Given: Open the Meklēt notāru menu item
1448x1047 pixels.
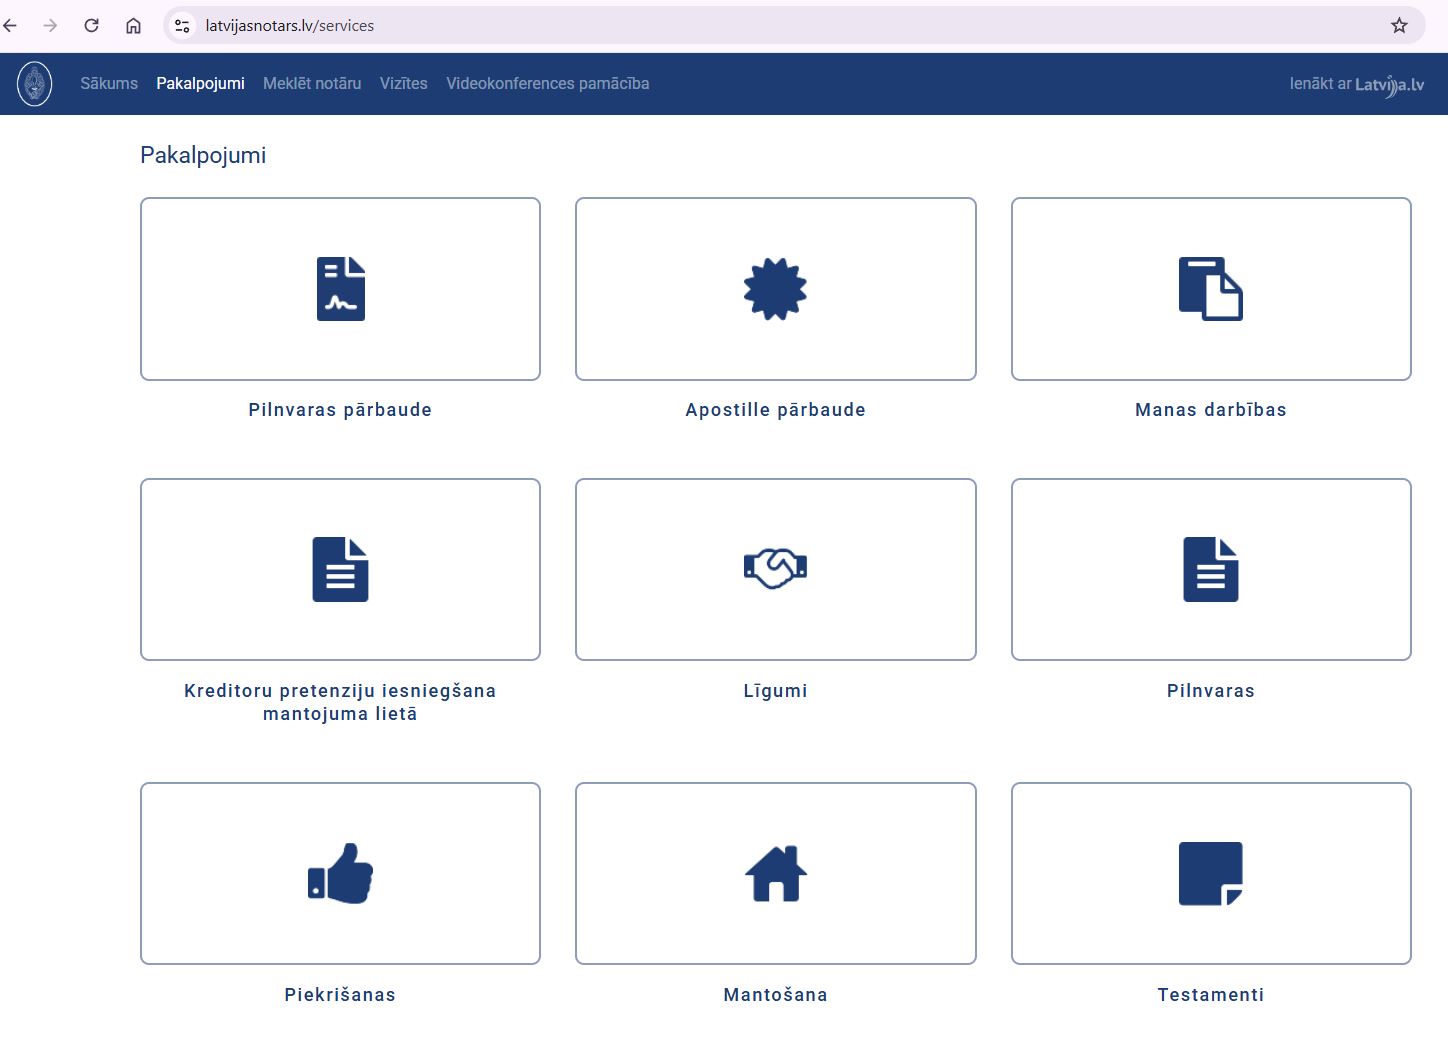Looking at the screenshot, I should tap(312, 84).
